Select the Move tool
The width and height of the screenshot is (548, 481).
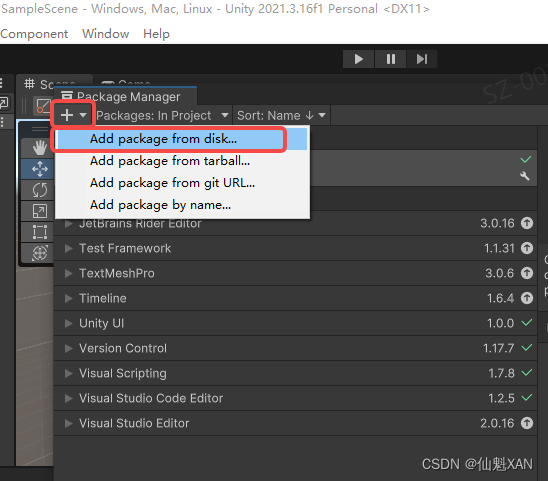(x=39, y=169)
